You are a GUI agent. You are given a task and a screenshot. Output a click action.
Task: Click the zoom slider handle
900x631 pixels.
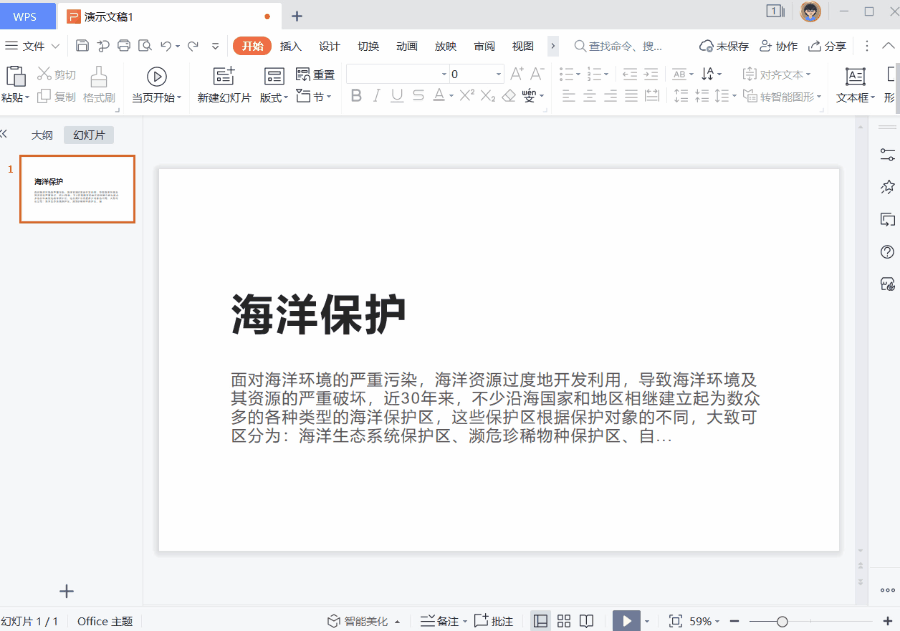point(782,621)
